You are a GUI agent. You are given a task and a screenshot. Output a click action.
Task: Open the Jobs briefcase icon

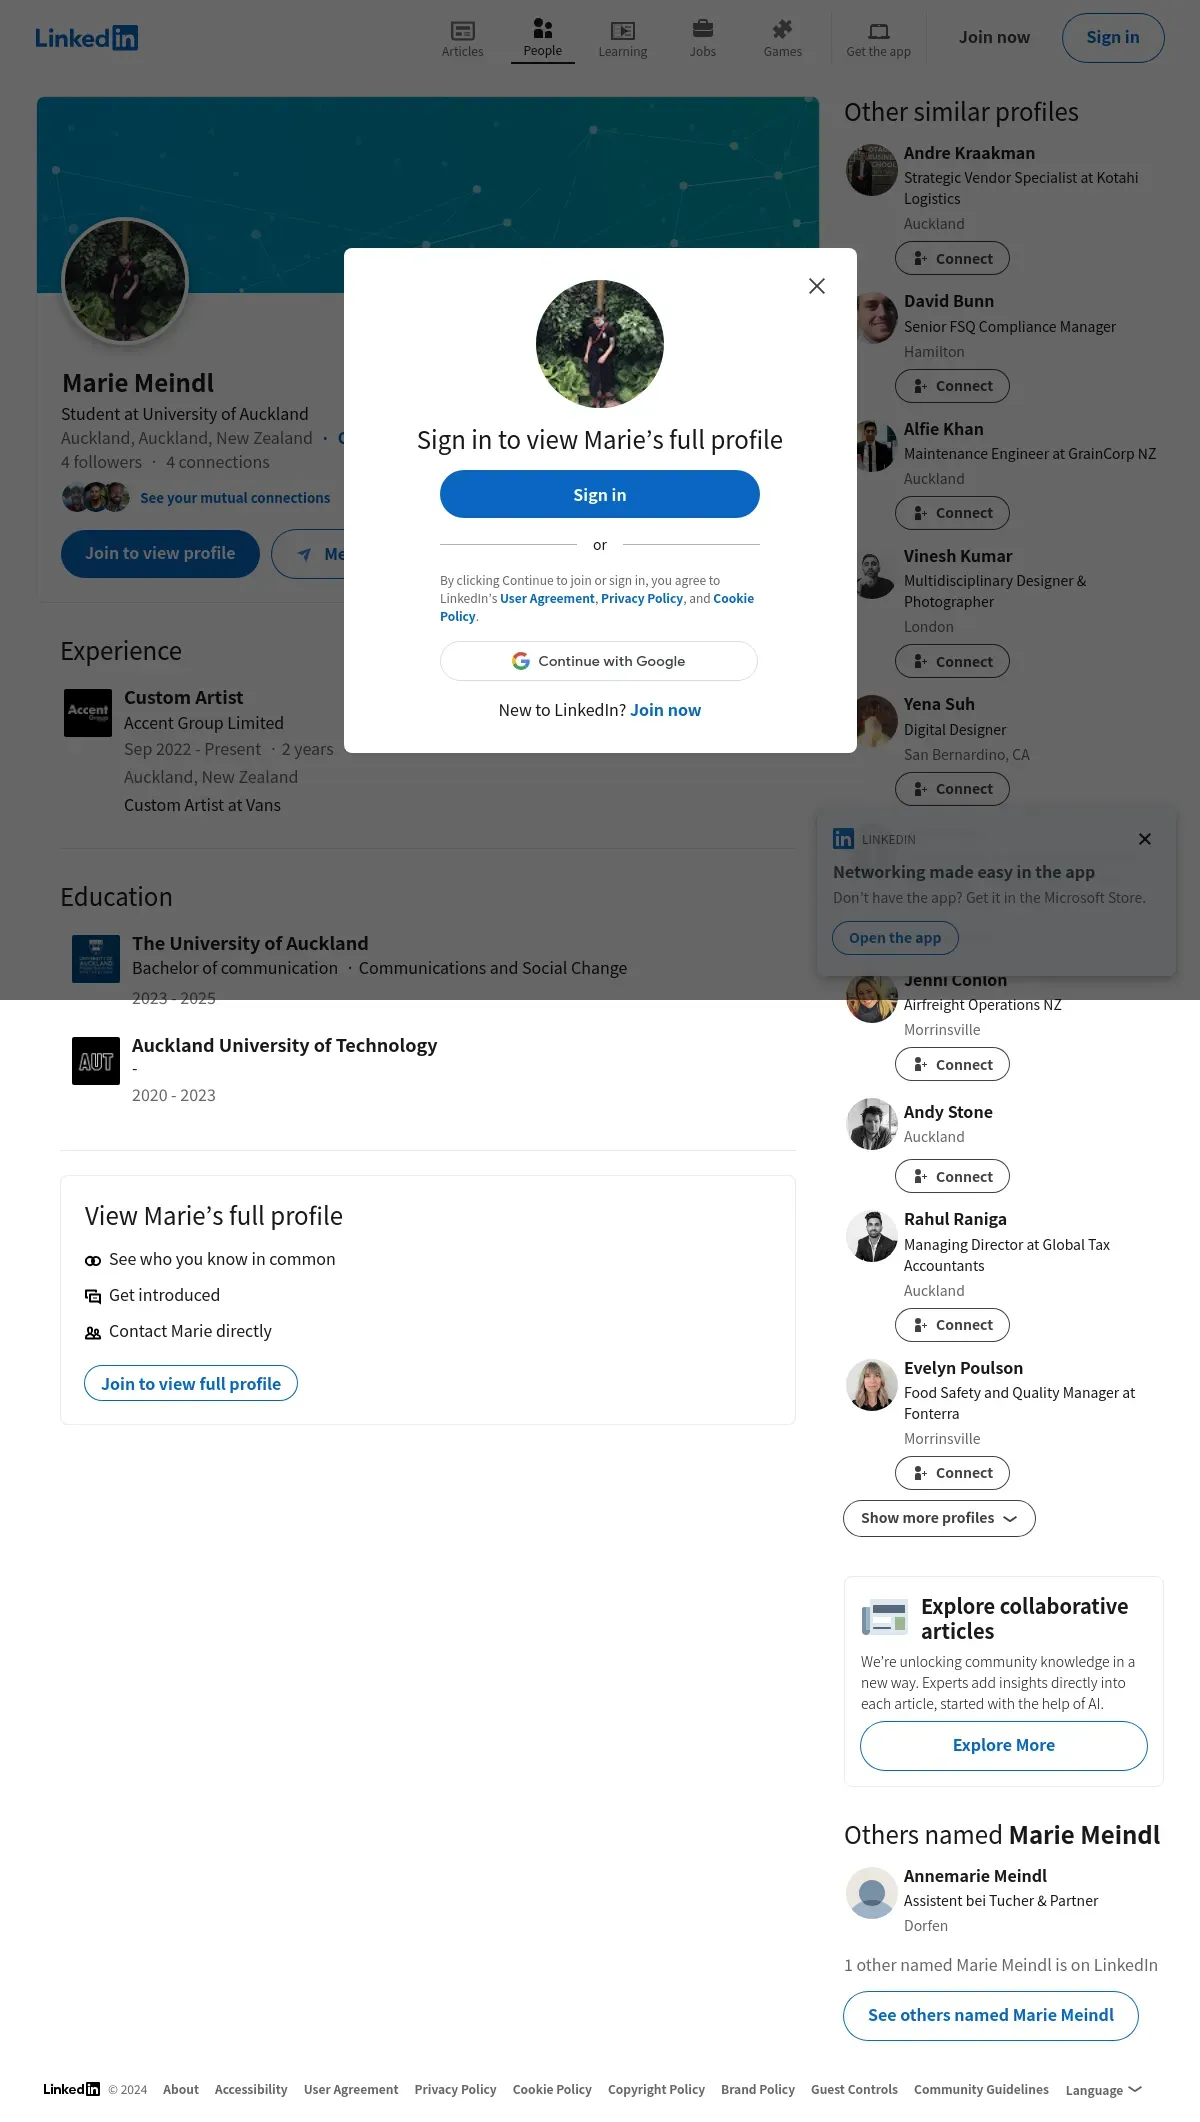tap(703, 29)
